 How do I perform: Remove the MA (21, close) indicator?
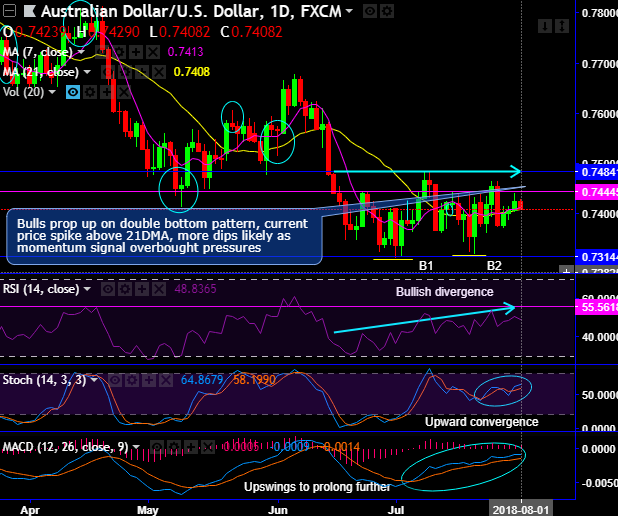[159, 72]
